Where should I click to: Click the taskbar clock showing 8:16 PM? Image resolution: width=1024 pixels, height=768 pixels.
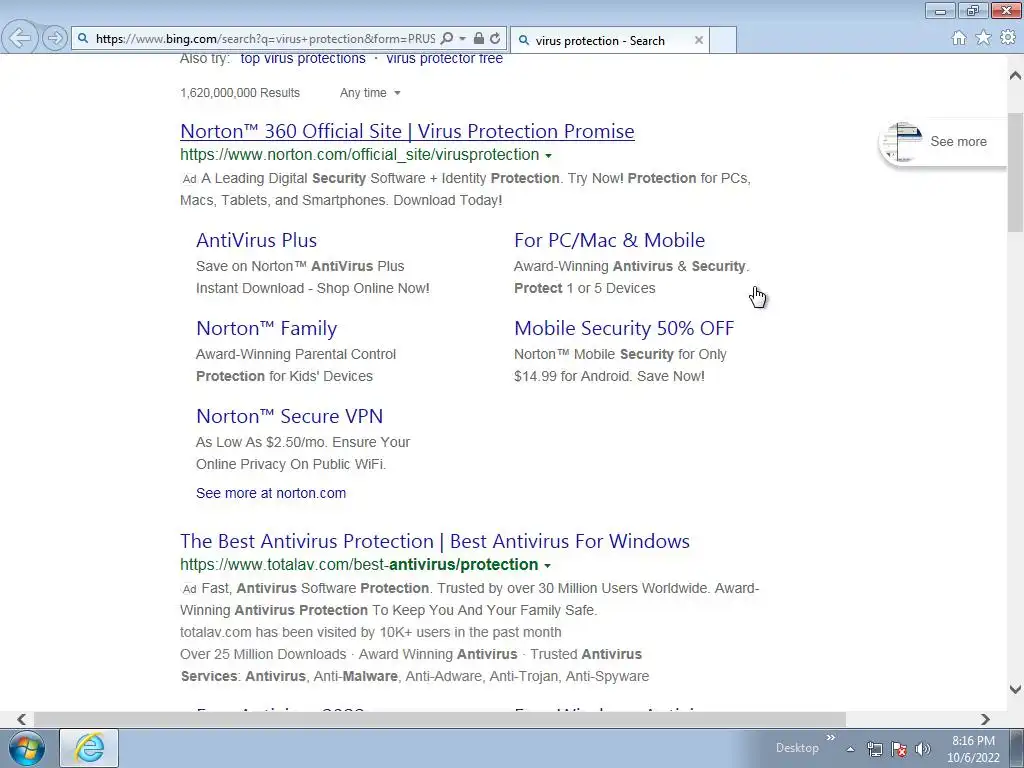pos(973,749)
